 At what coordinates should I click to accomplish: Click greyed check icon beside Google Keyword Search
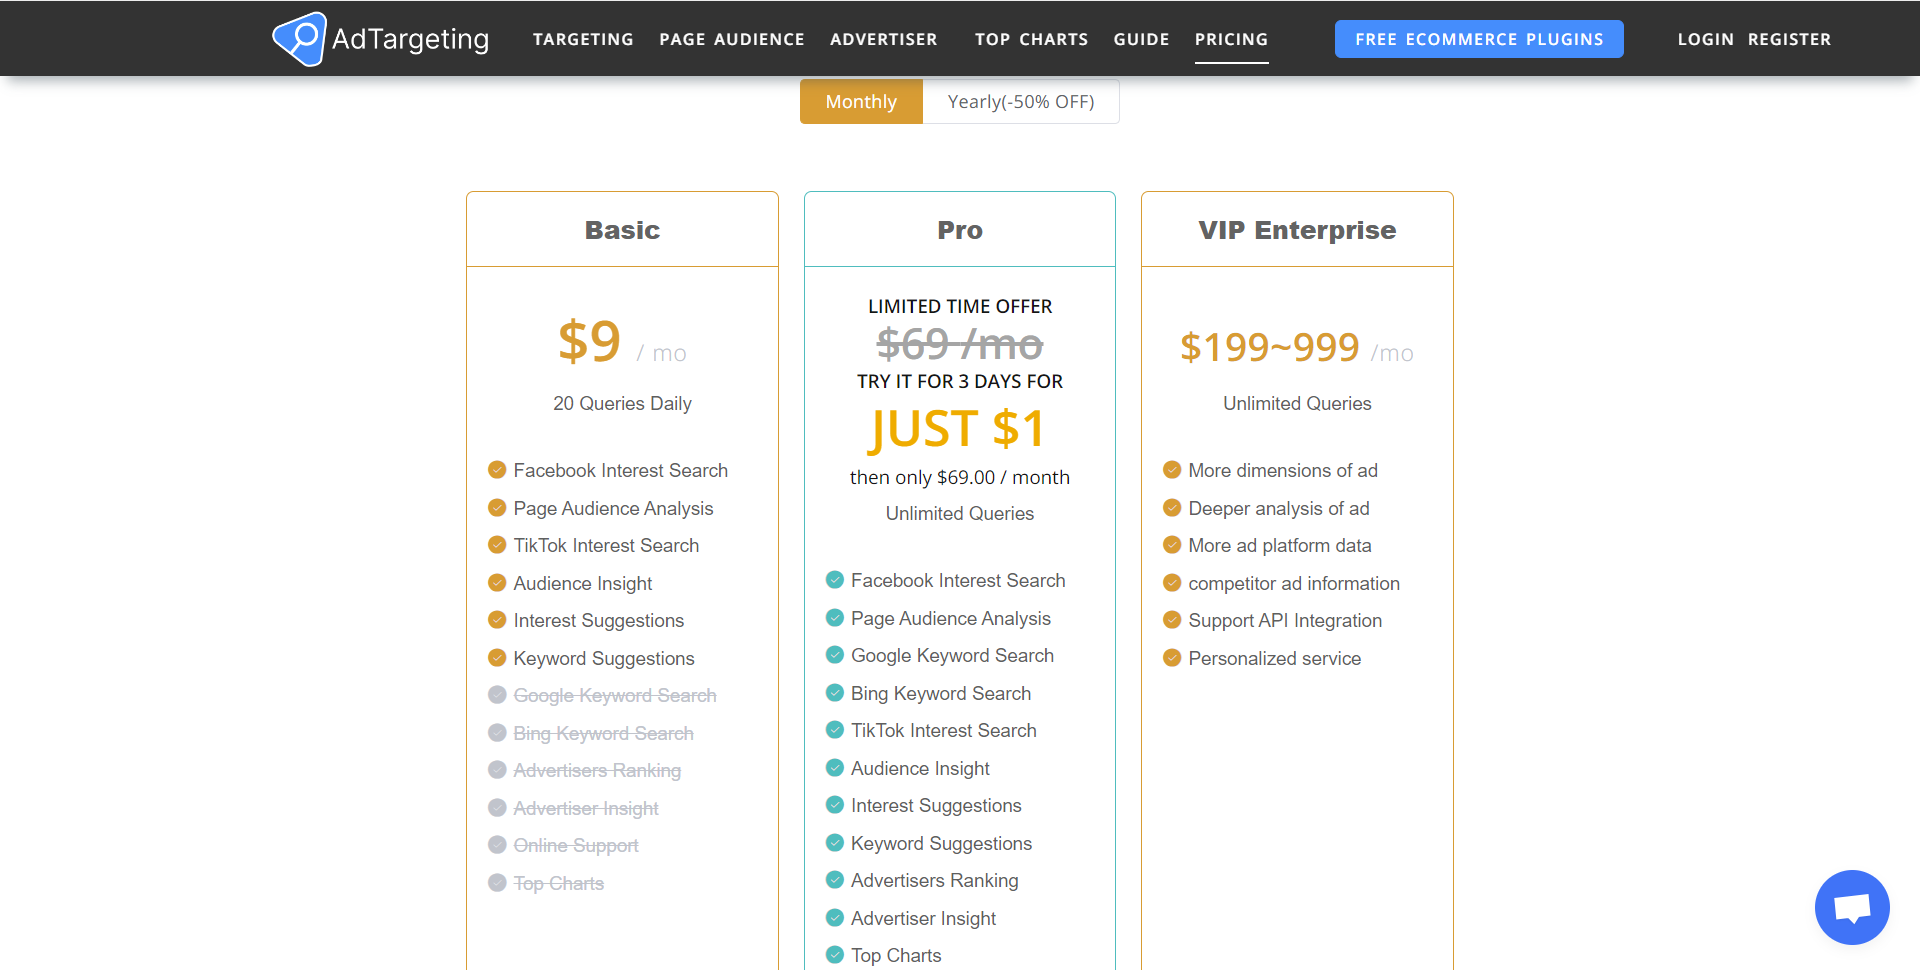click(497, 695)
